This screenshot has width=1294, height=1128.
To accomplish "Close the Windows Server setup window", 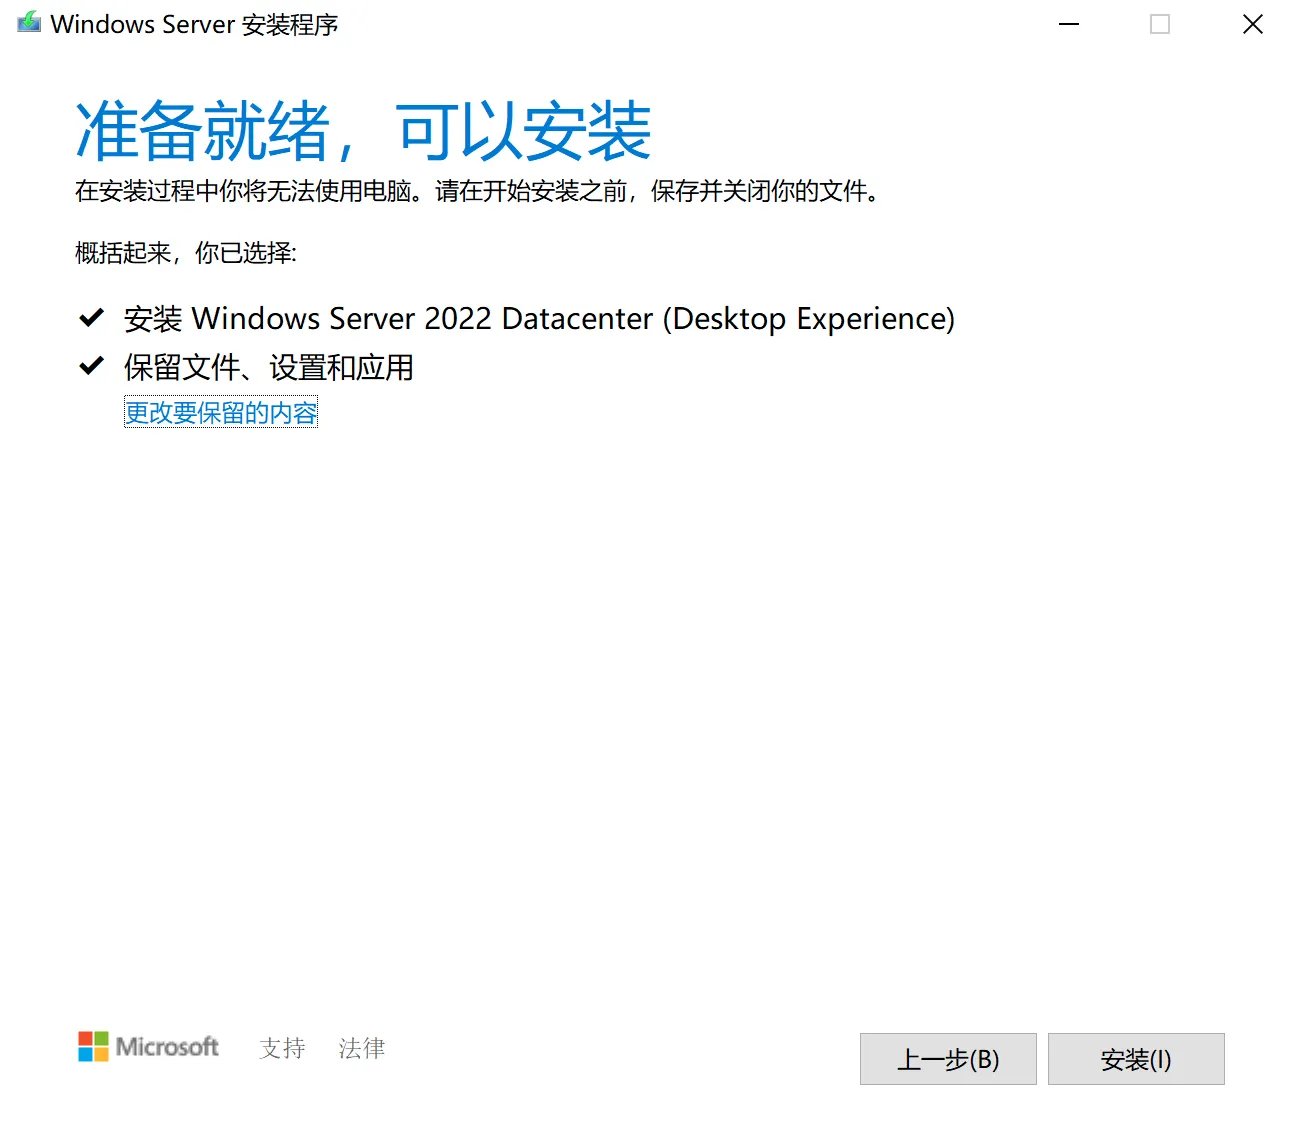I will coord(1253,24).
